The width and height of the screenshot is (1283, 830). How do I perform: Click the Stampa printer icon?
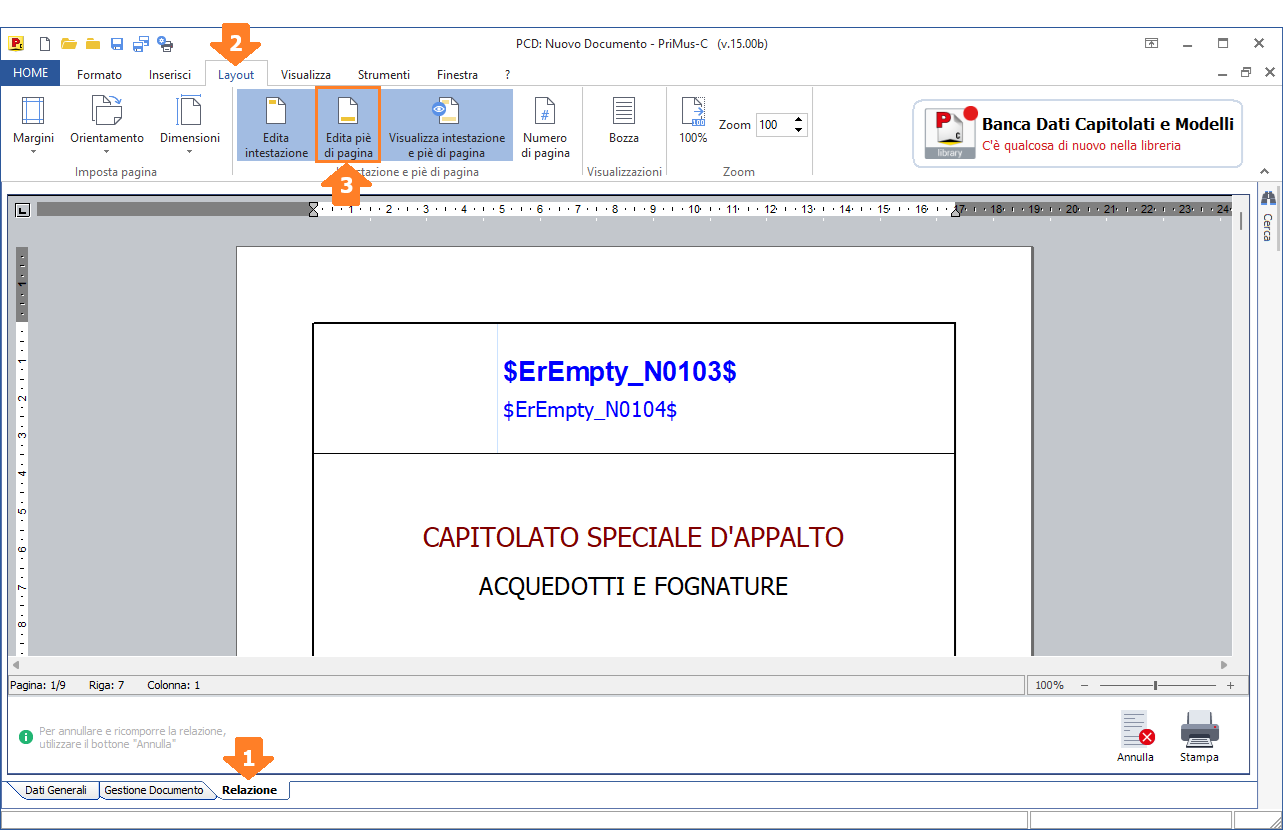point(1199,732)
